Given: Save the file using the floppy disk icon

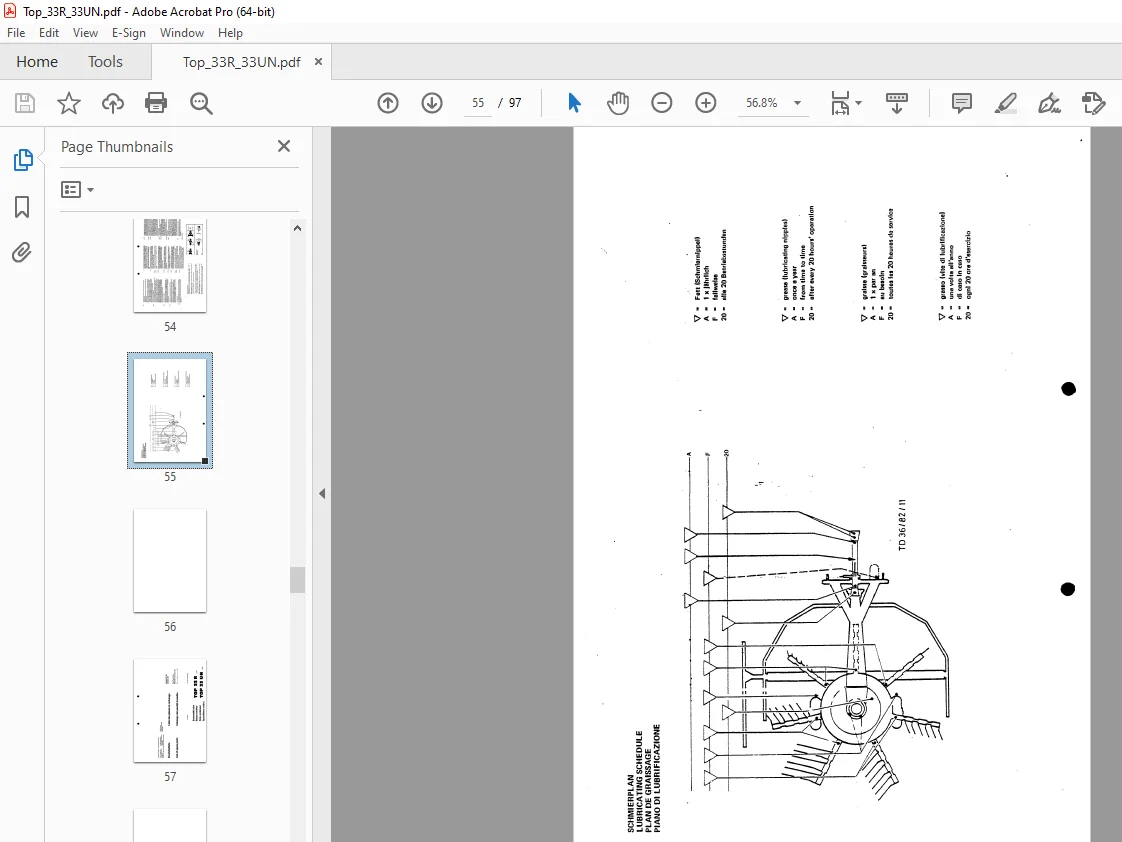Looking at the screenshot, I should click(25, 103).
